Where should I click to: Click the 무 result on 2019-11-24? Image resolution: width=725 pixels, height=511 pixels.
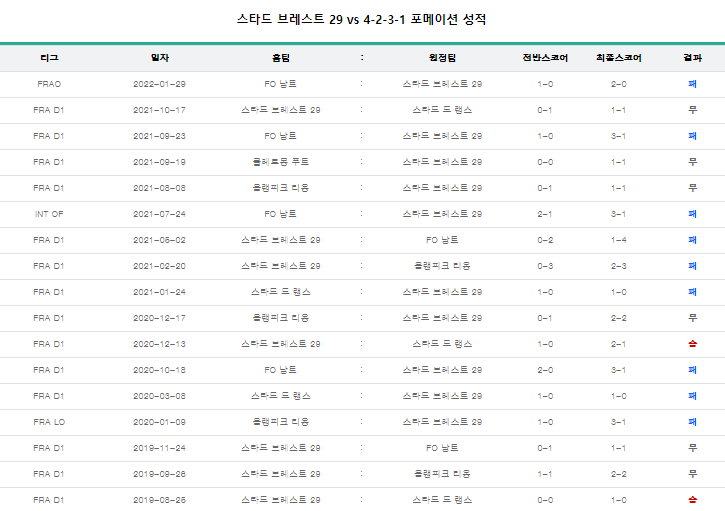point(692,448)
